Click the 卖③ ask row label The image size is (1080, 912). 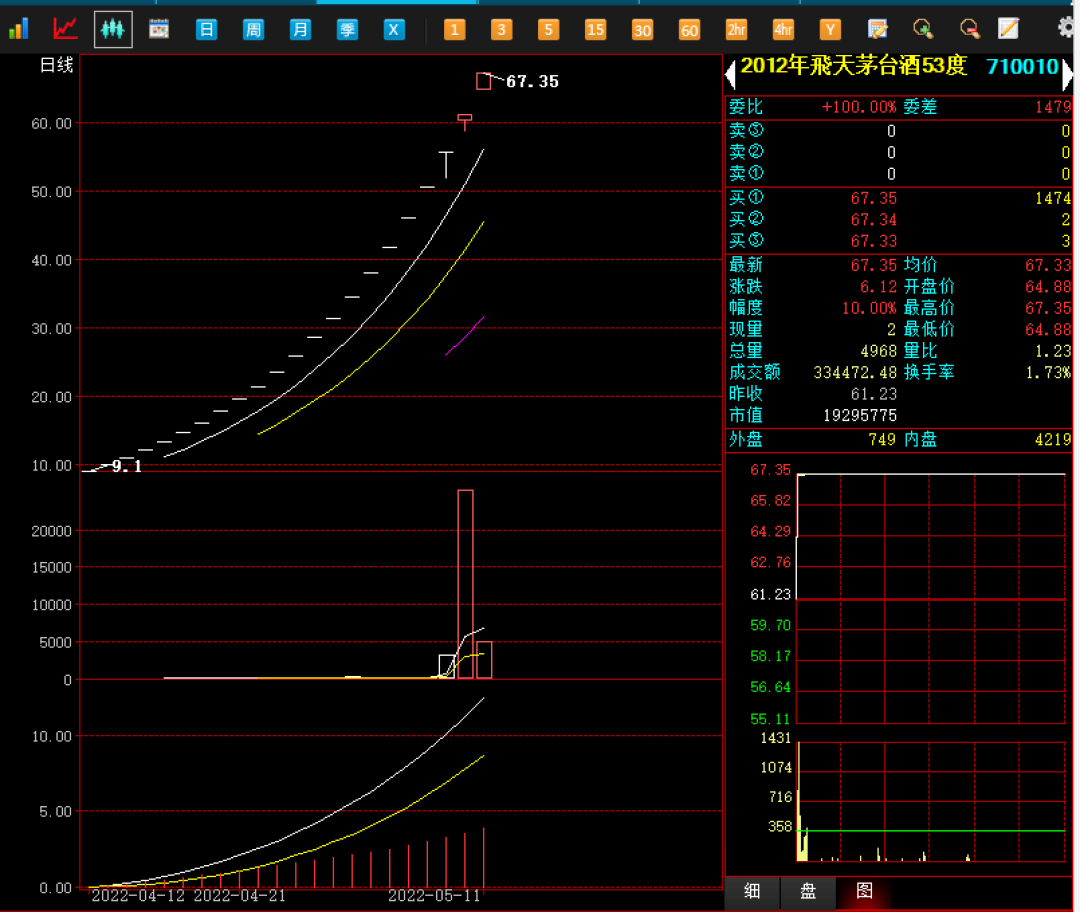746,130
